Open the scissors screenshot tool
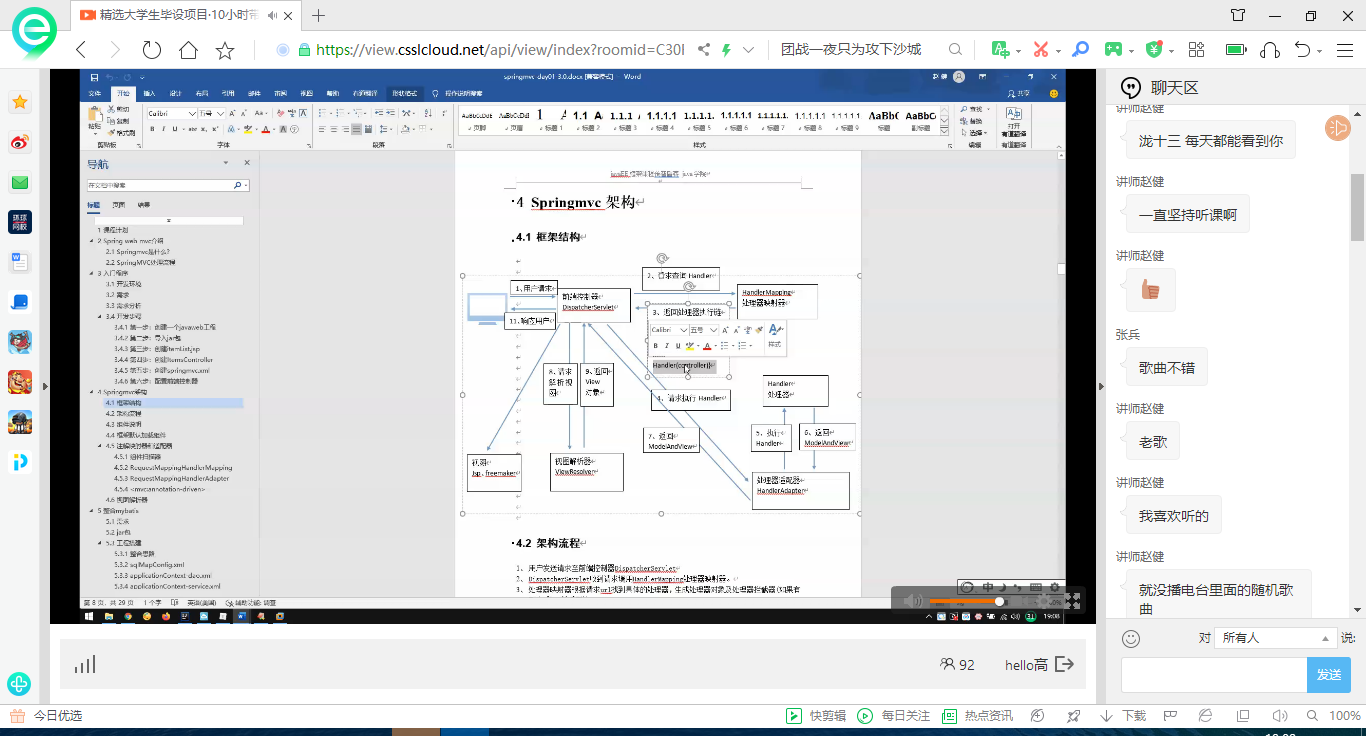The height and width of the screenshot is (736, 1366). pyautogui.click(x=1041, y=49)
